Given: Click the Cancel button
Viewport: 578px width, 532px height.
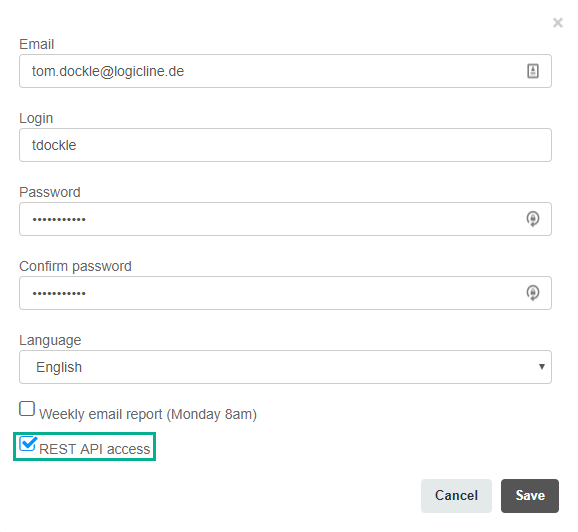Looking at the screenshot, I should [456, 496].
